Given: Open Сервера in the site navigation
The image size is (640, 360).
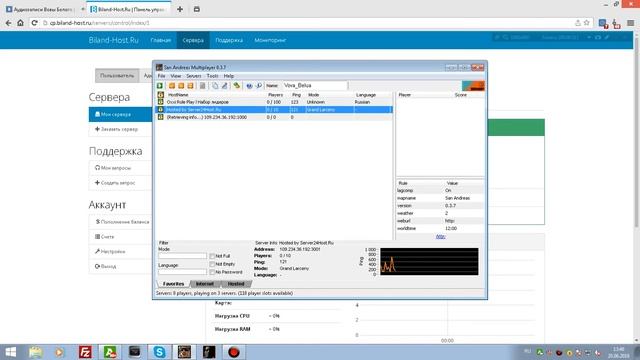Looking at the screenshot, I should [193, 40].
